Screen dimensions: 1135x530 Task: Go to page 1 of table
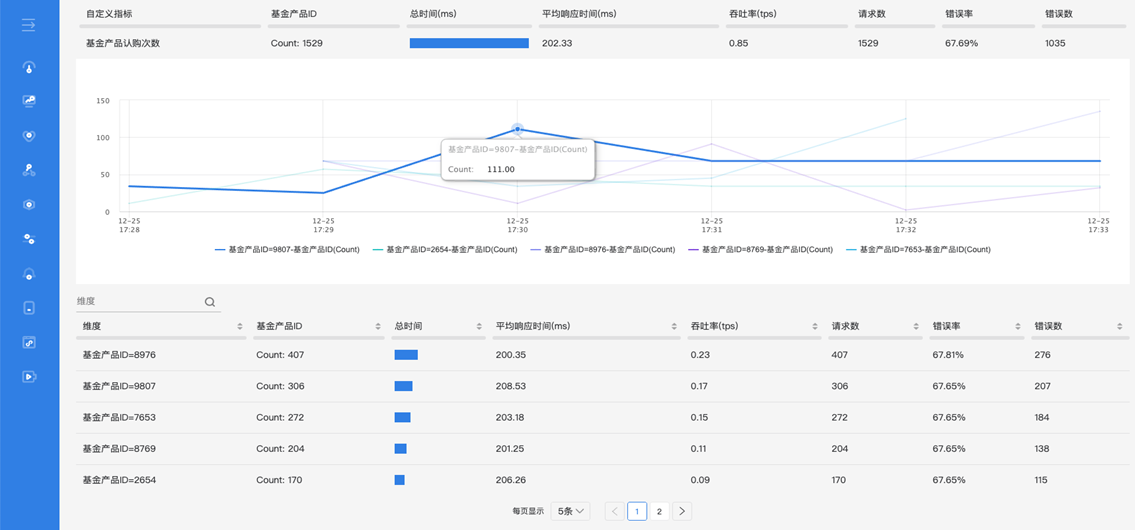(x=637, y=511)
